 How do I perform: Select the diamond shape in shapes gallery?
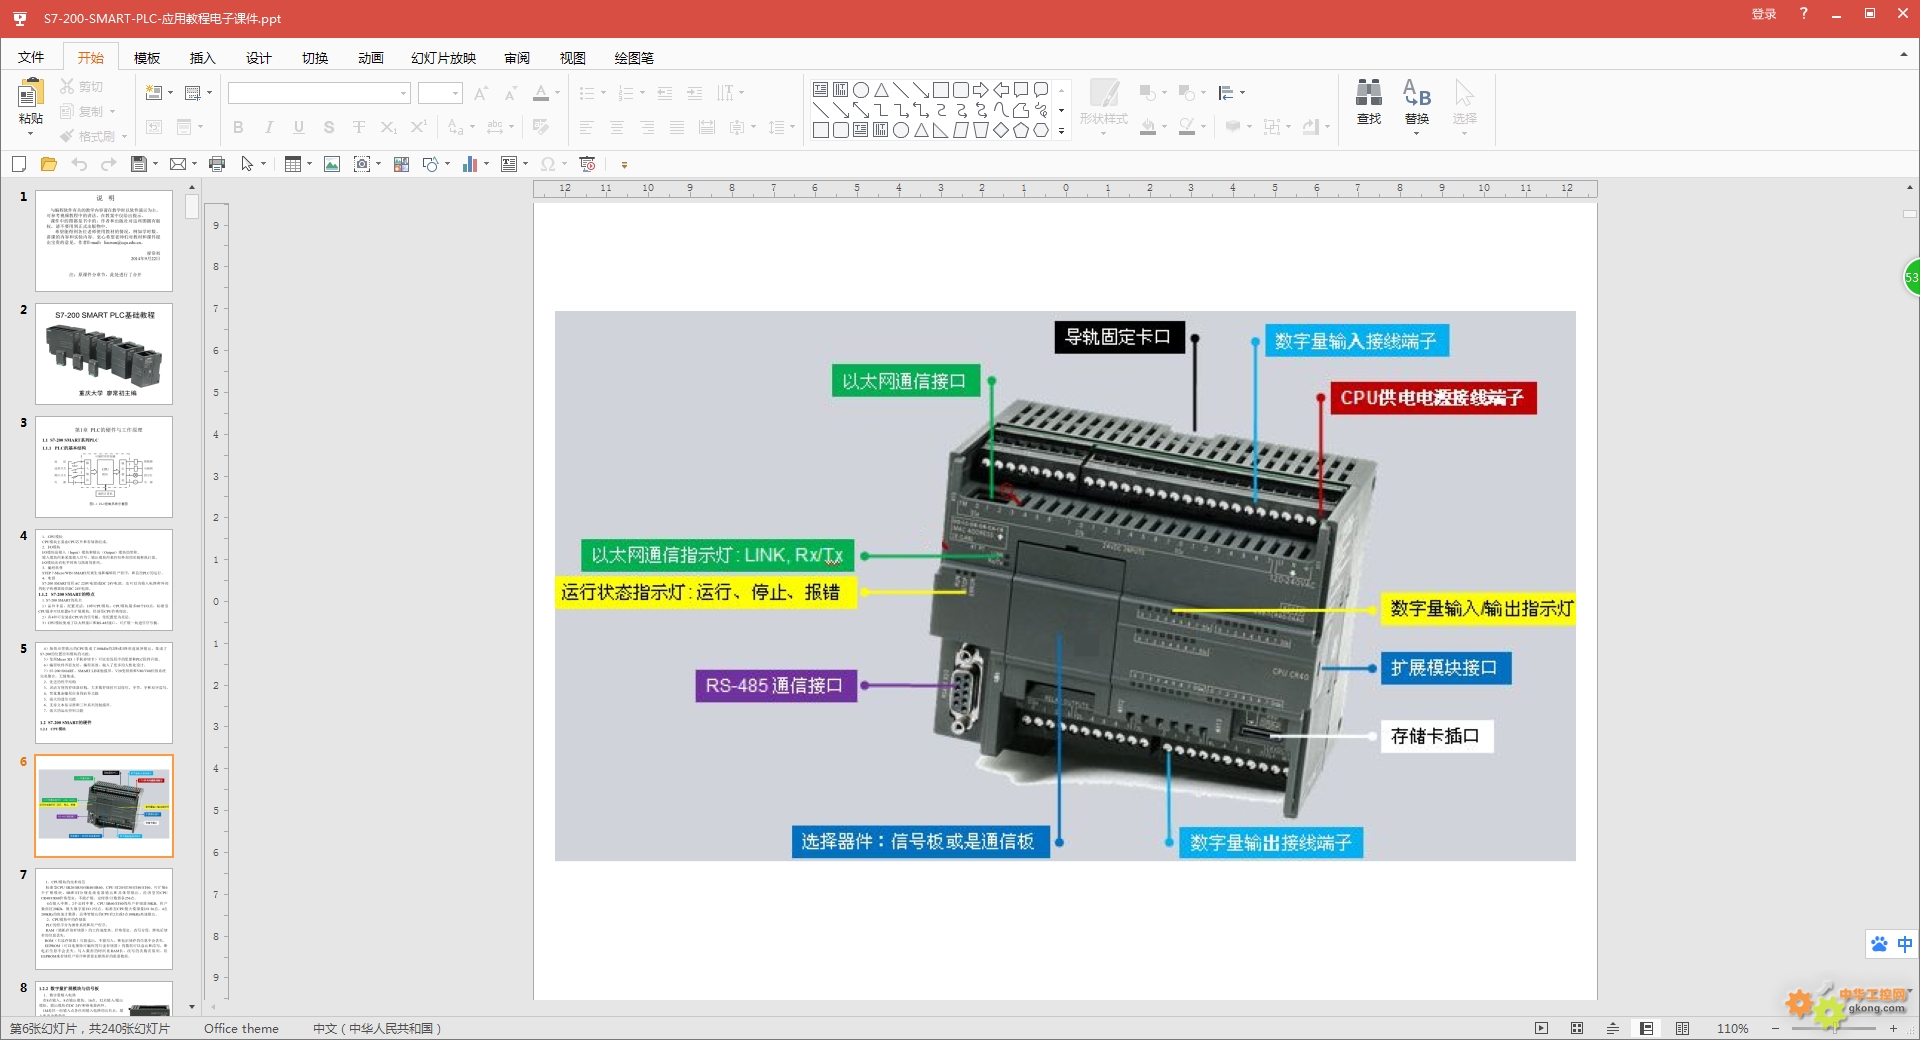coord(1001,130)
